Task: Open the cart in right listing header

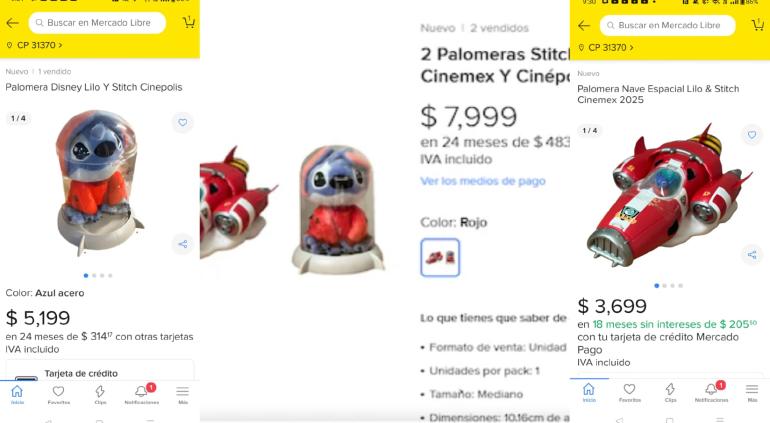Action: coord(758,25)
